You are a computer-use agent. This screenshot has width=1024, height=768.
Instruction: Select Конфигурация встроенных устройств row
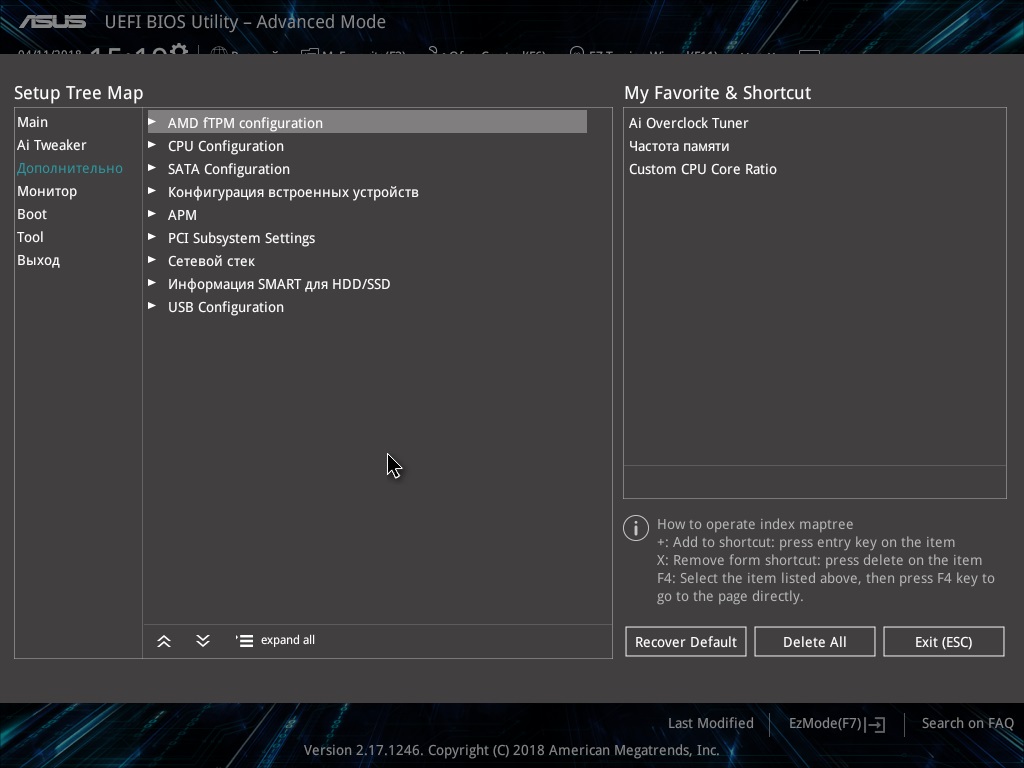[367, 192]
